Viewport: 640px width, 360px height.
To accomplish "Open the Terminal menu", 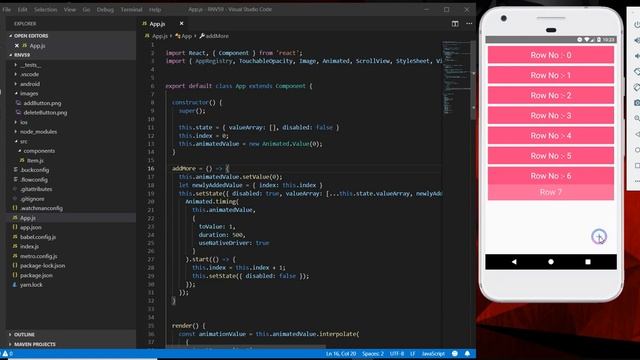I will click(131, 9).
